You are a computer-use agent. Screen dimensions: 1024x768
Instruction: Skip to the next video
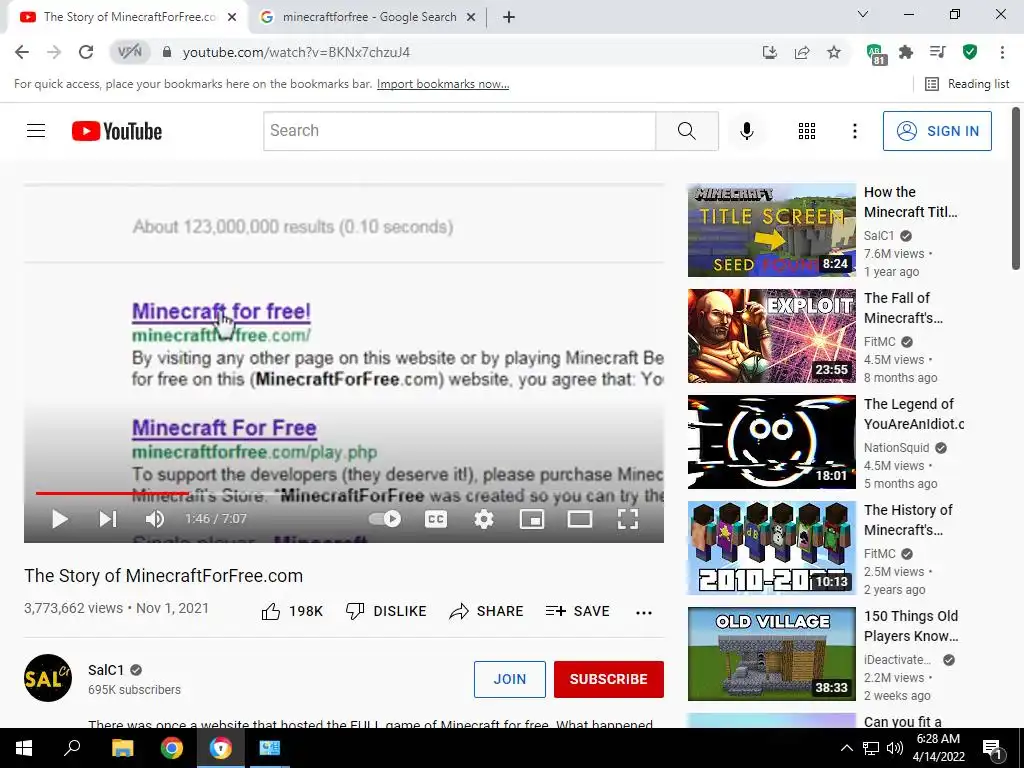(x=108, y=519)
